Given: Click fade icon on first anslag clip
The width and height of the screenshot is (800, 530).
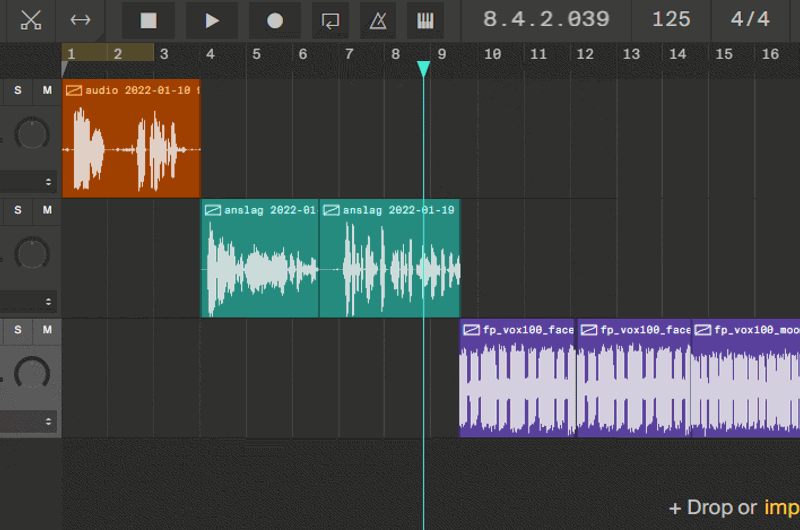Looking at the screenshot, I should coord(212,210).
